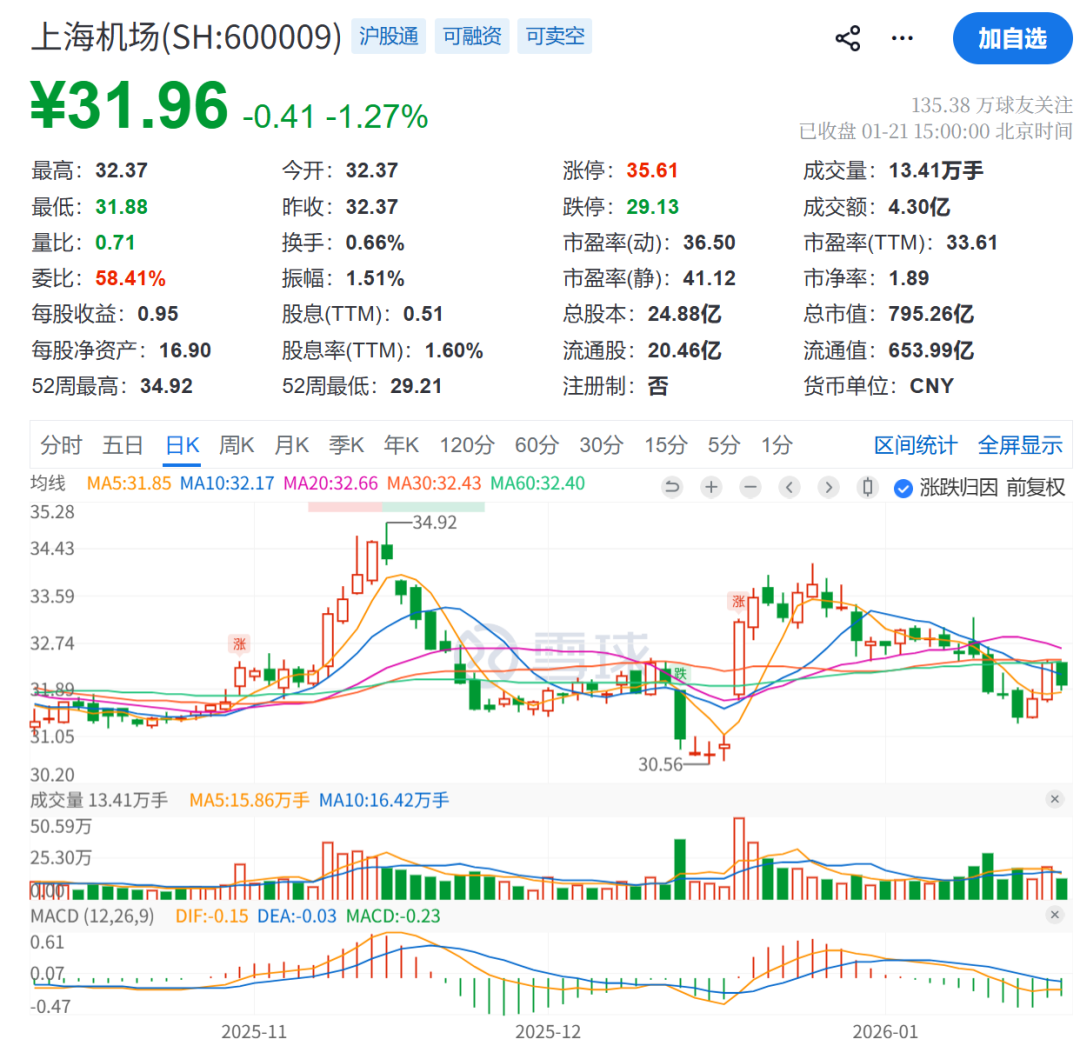Hide the volume panel with its × toggle

point(1055,799)
